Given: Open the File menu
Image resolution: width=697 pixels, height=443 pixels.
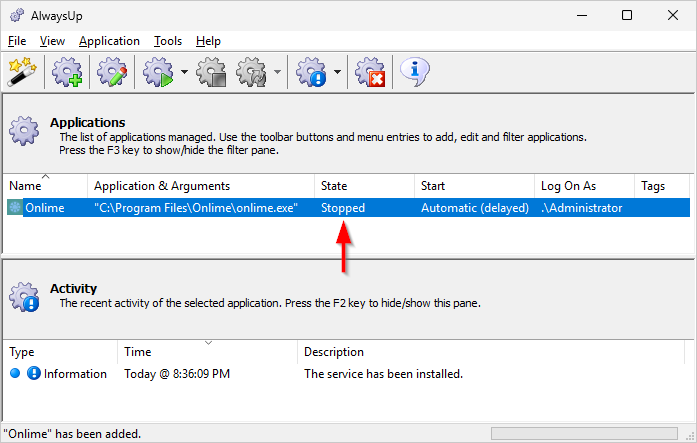Looking at the screenshot, I should (x=17, y=41).
